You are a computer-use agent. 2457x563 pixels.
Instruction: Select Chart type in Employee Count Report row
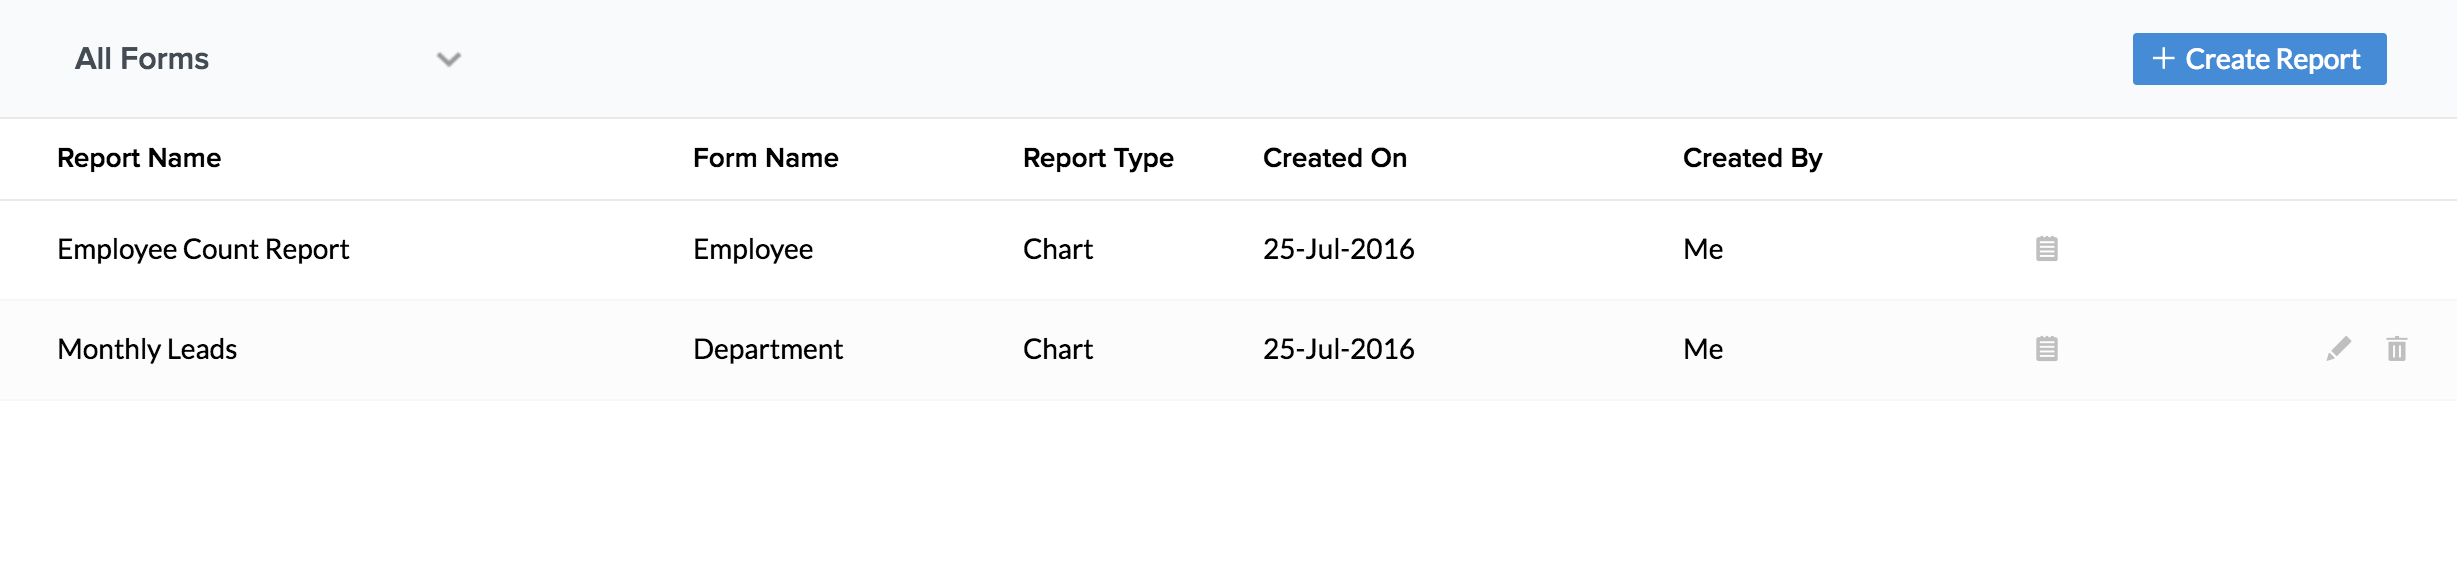[x=1057, y=249]
